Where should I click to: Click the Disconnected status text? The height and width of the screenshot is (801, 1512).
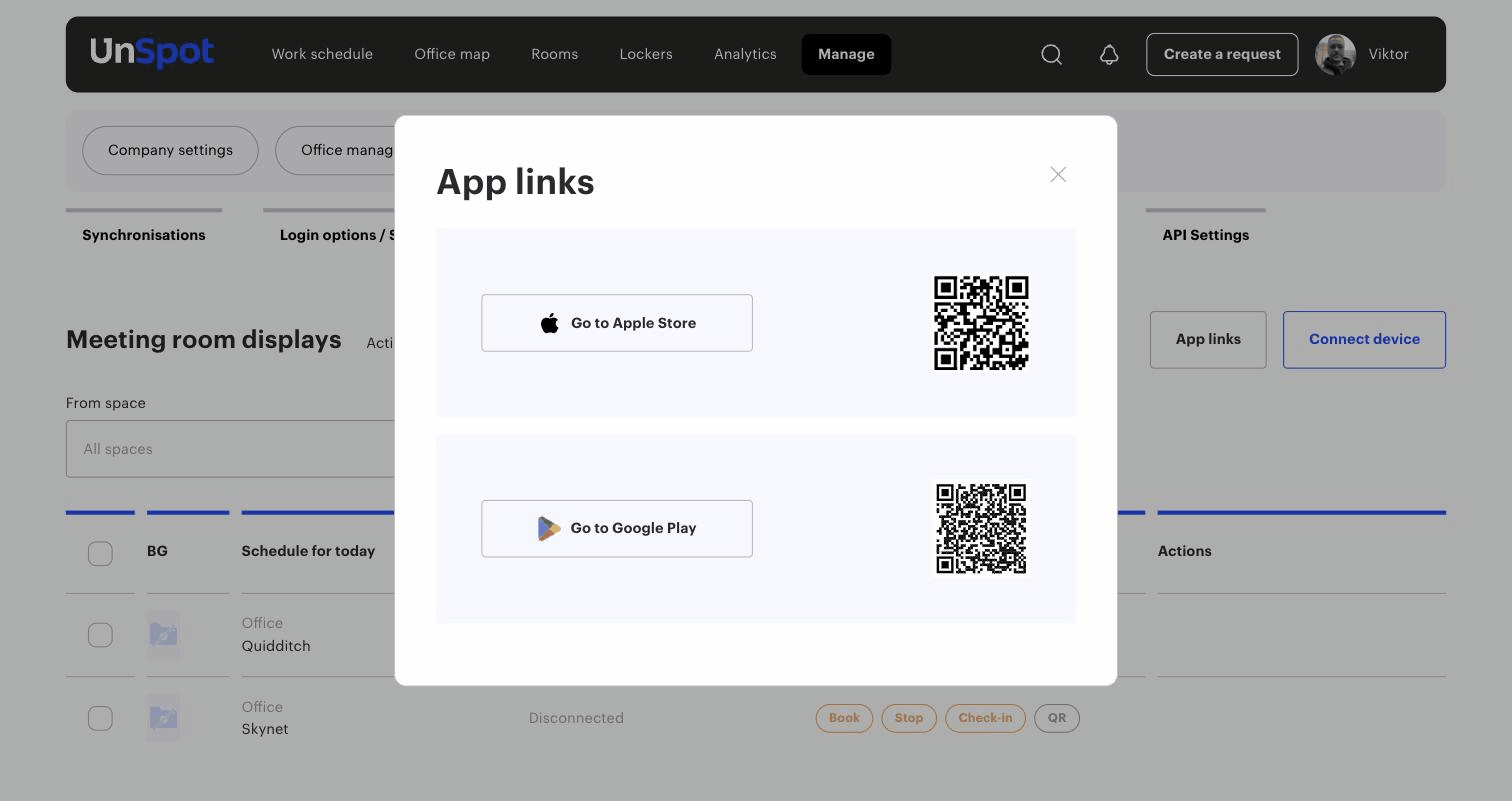tap(576, 718)
